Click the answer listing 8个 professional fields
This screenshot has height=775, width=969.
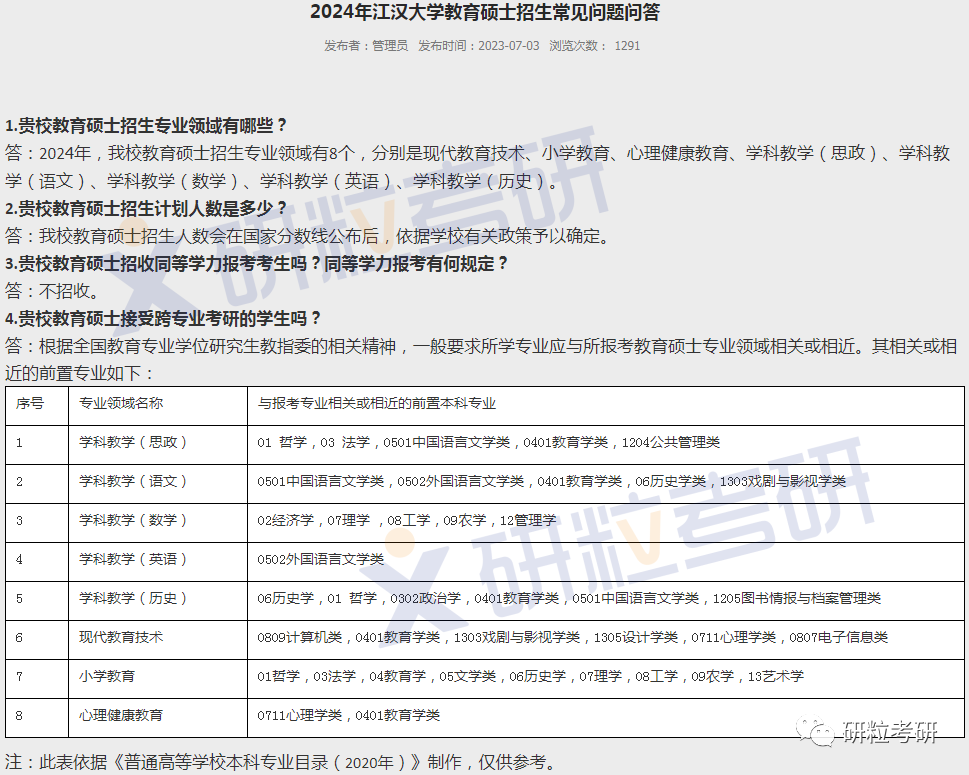[x=478, y=167]
